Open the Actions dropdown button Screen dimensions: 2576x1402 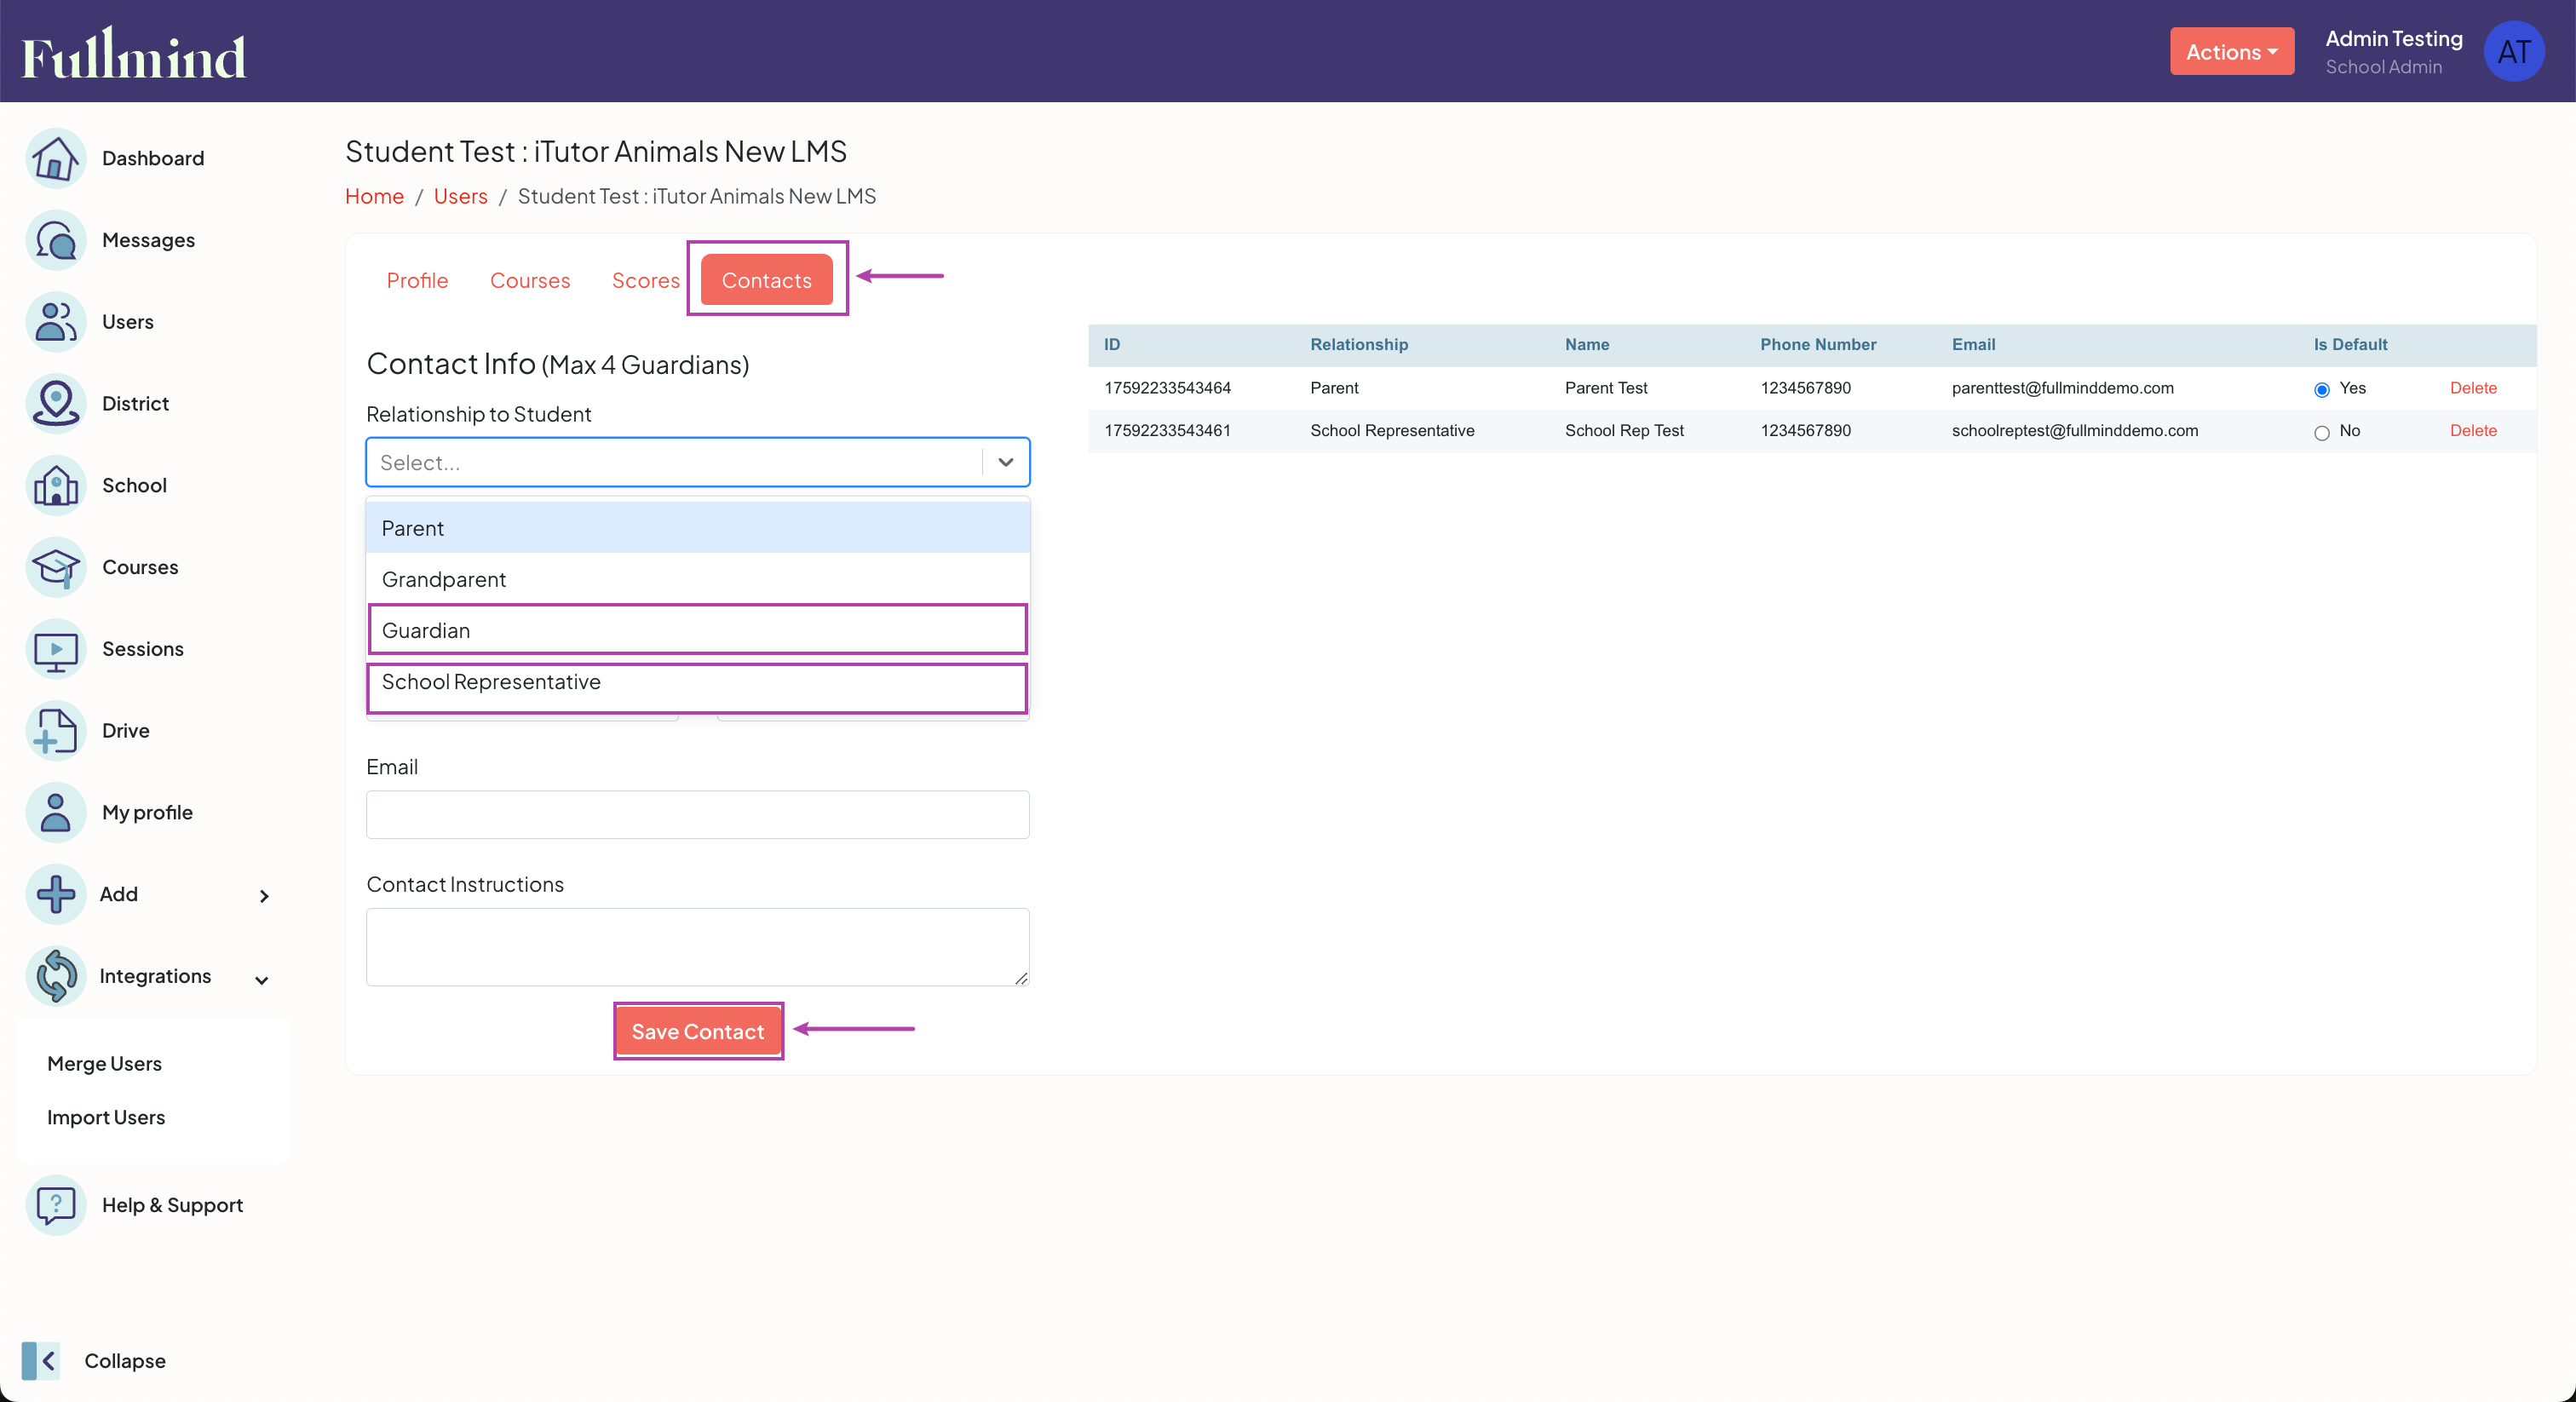click(2232, 51)
